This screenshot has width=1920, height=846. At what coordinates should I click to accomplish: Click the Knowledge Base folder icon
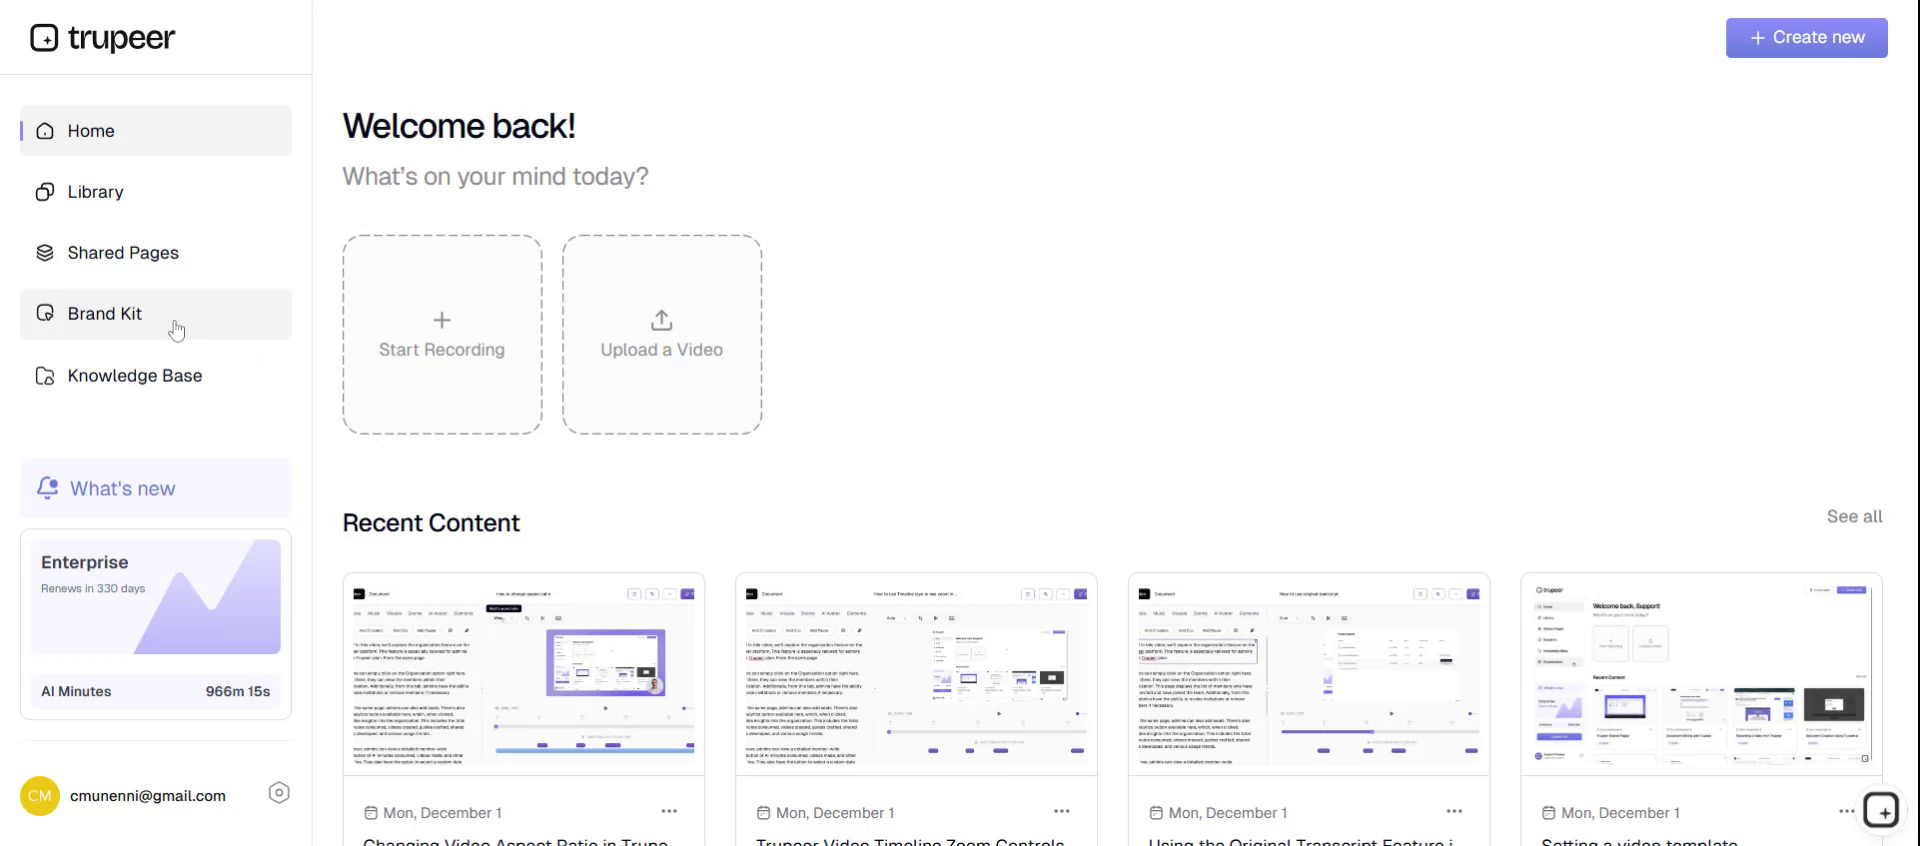pyautogui.click(x=45, y=376)
